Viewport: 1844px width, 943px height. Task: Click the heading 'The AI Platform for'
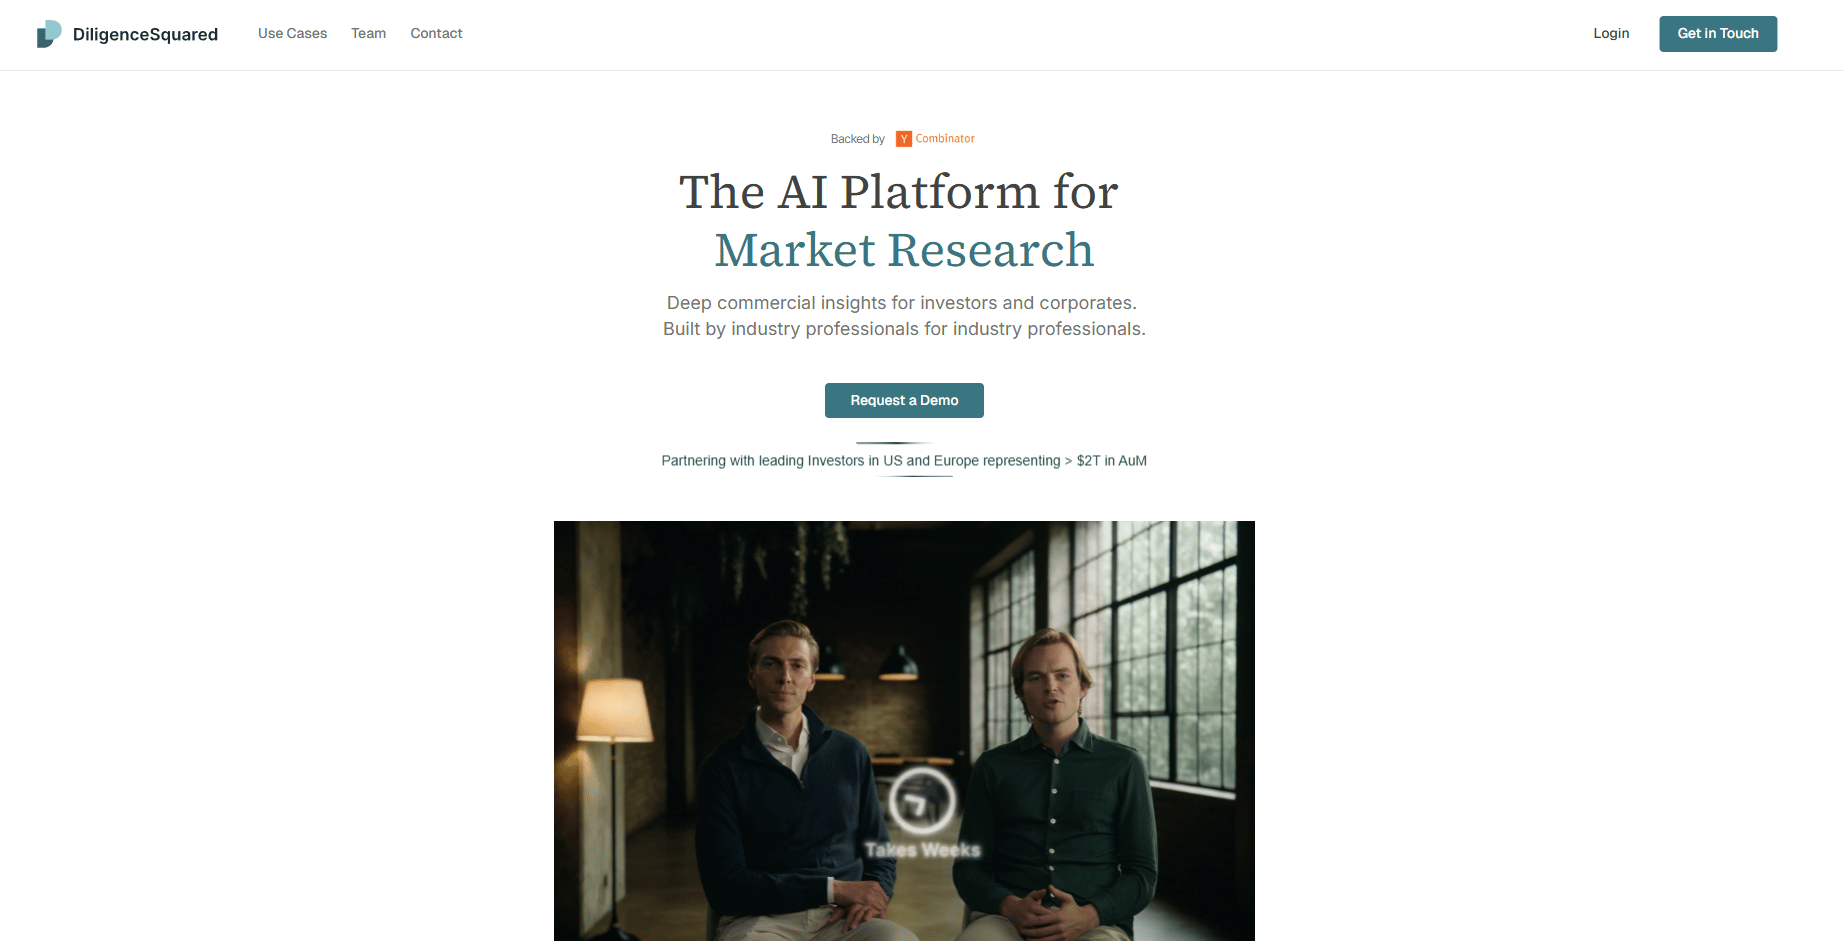(899, 192)
